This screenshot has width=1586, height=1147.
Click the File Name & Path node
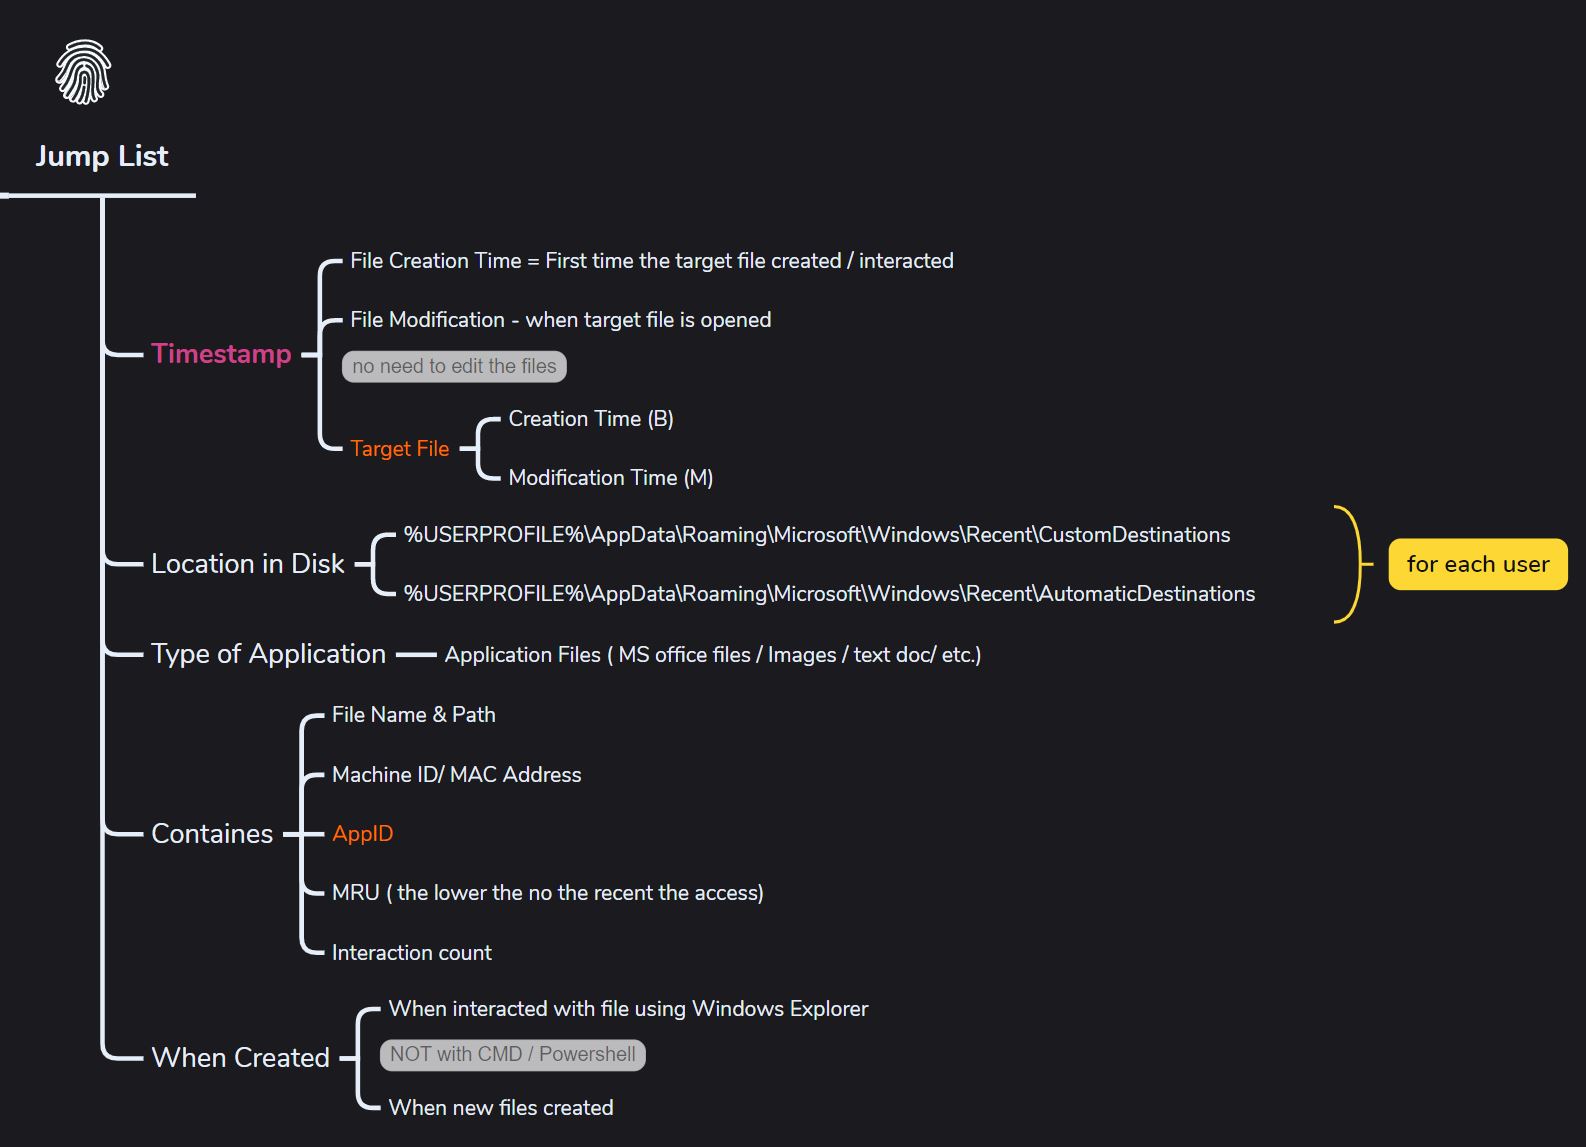click(x=414, y=715)
